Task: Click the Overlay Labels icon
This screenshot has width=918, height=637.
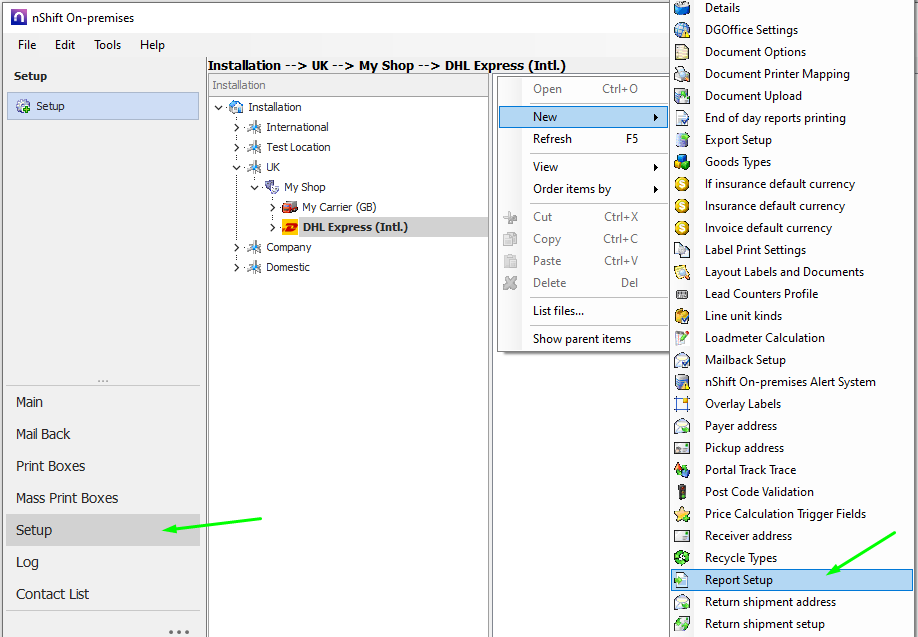Action: (682, 404)
